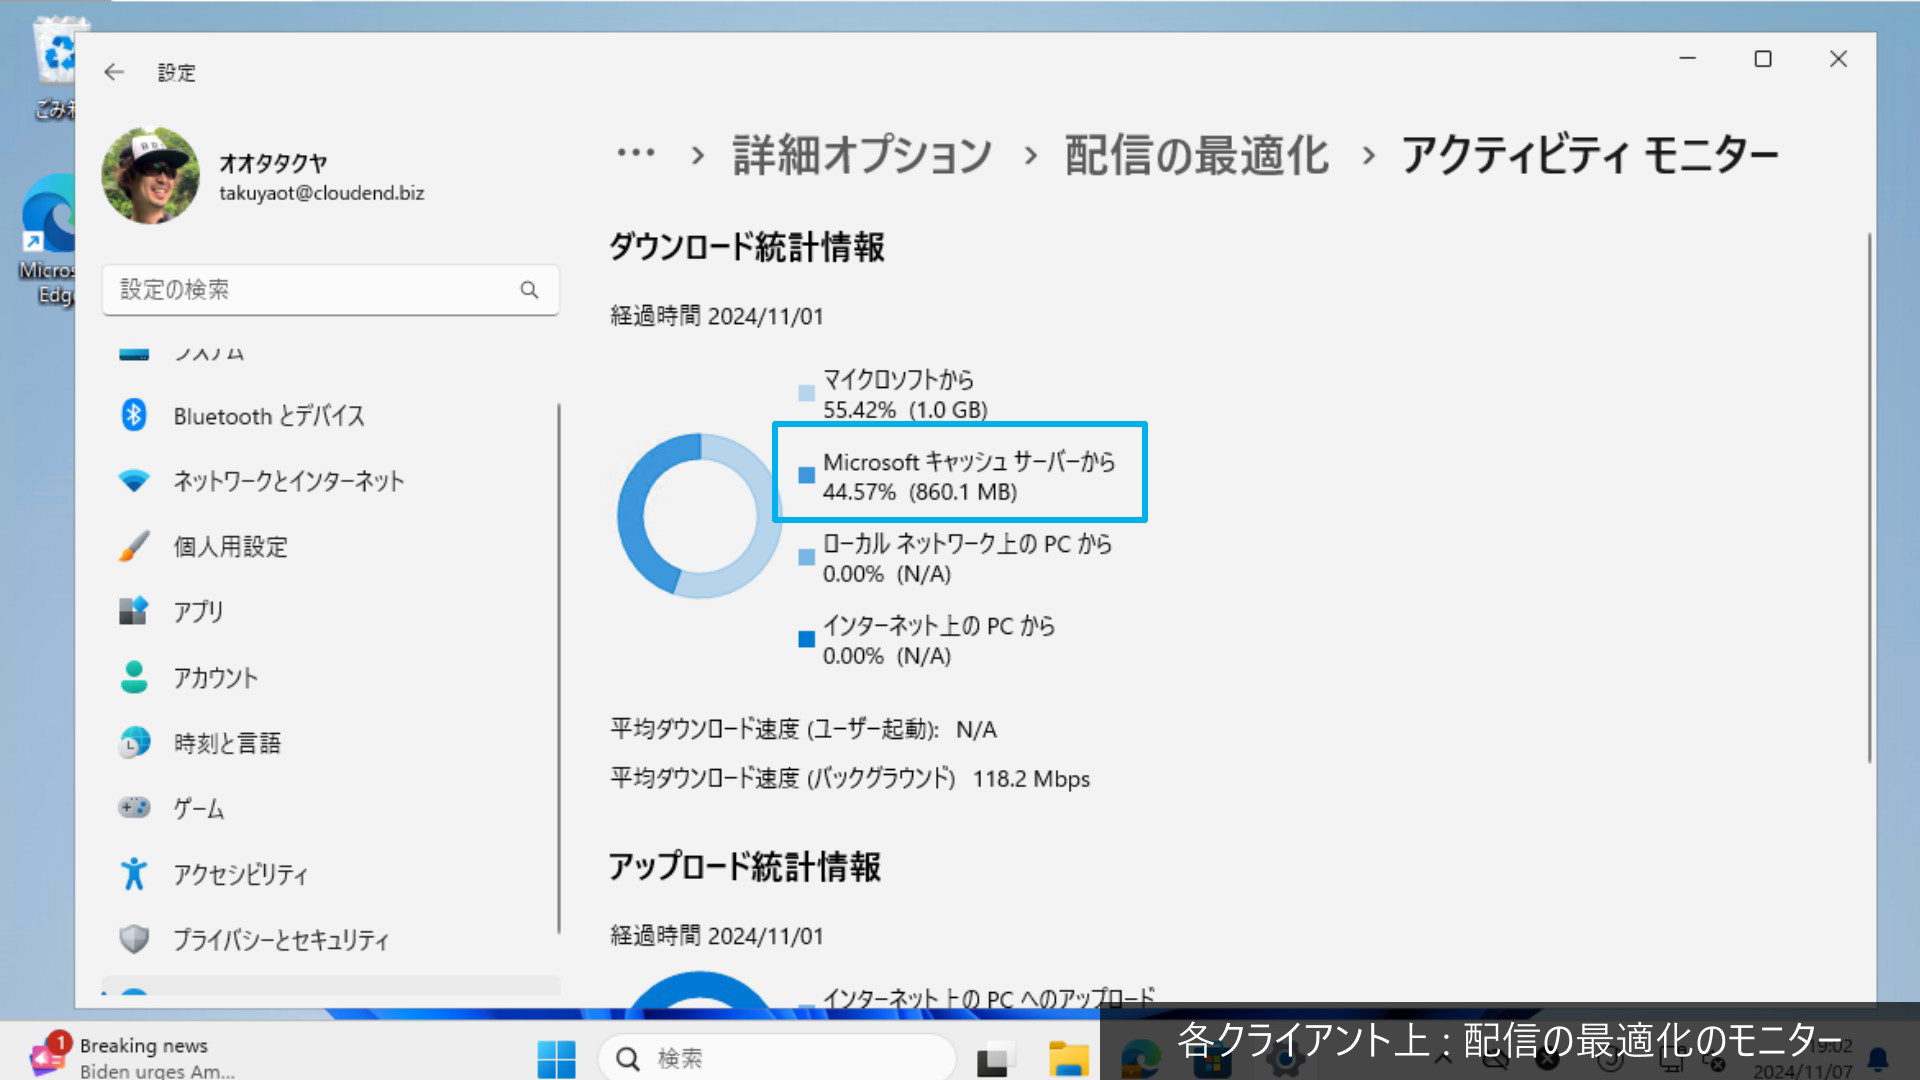Click the main content vertical scrollbar
Viewport: 1920px width, 1080px height.
click(1868, 498)
